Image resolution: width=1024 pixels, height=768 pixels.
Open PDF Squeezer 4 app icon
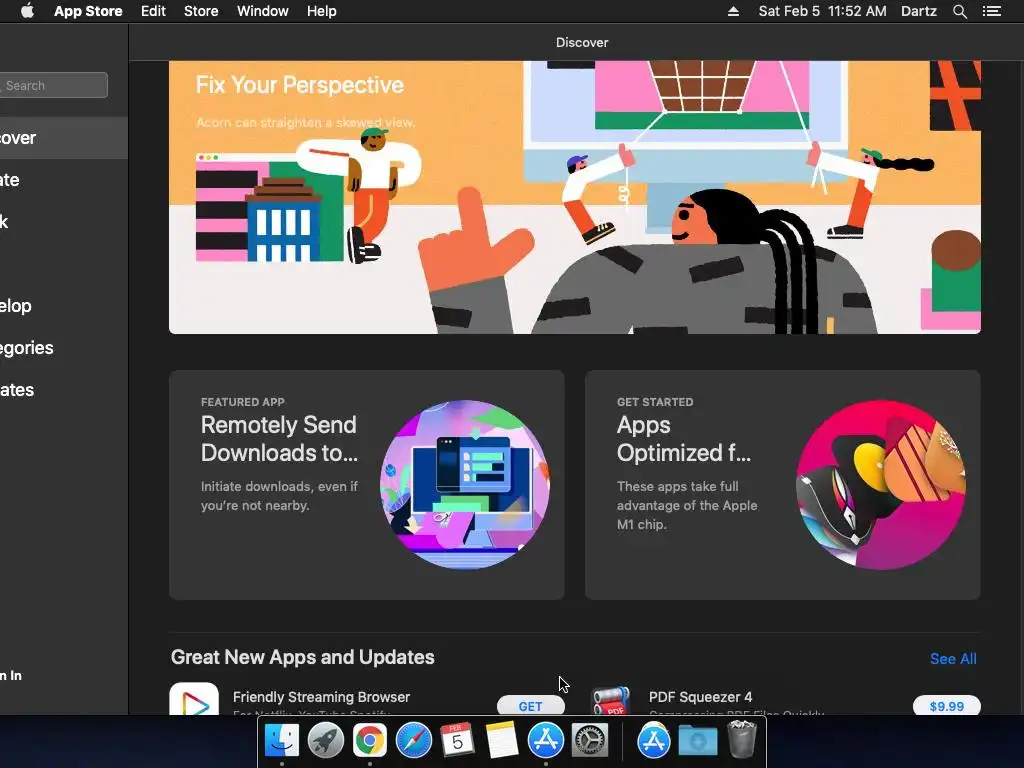click(x=610, y=699)
